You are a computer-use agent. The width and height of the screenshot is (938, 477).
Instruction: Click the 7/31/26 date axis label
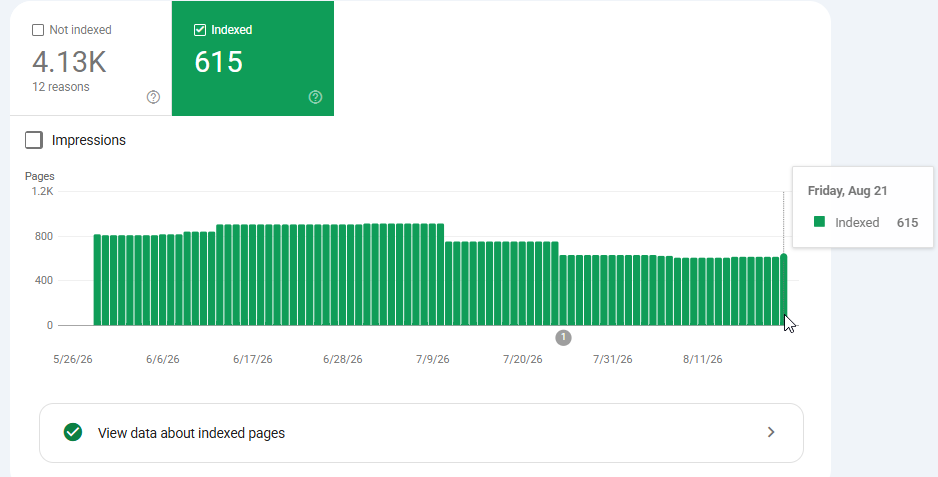coord(613,359)
